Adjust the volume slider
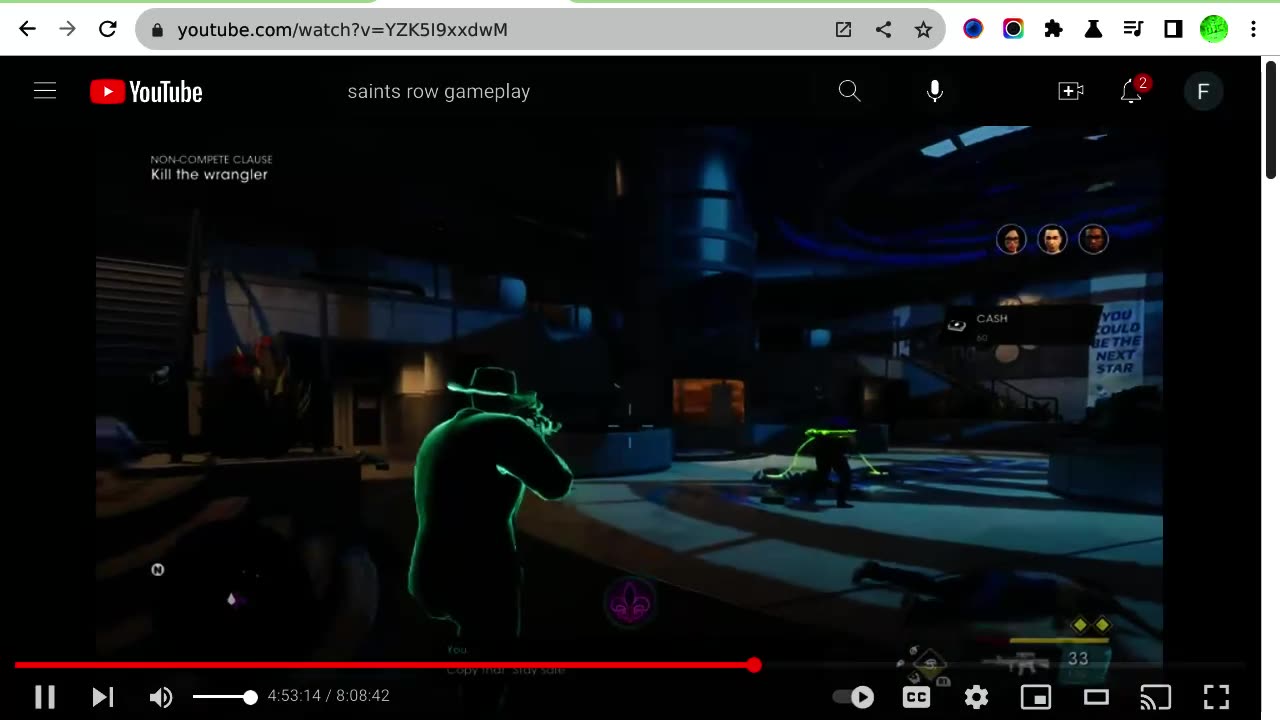This screenshot has width=1280, height=720. click(224, 697)
